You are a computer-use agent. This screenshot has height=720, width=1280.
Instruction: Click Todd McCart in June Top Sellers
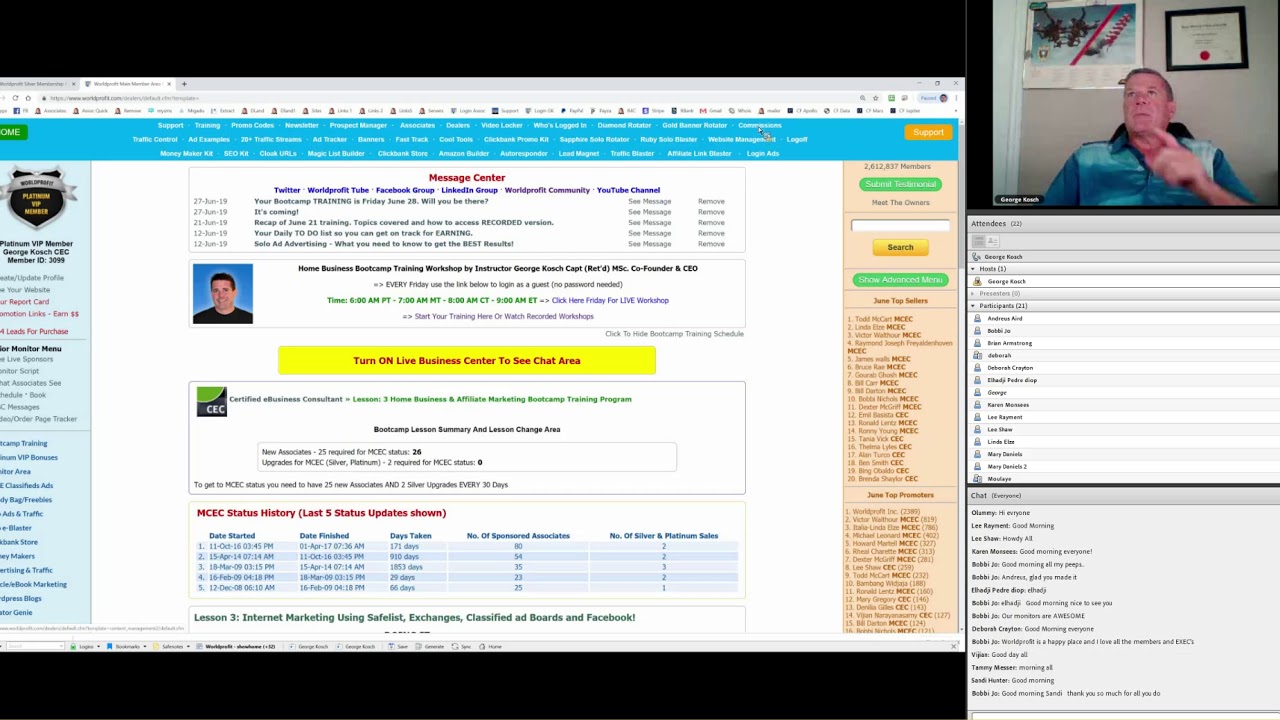click(x=879, y=319)
